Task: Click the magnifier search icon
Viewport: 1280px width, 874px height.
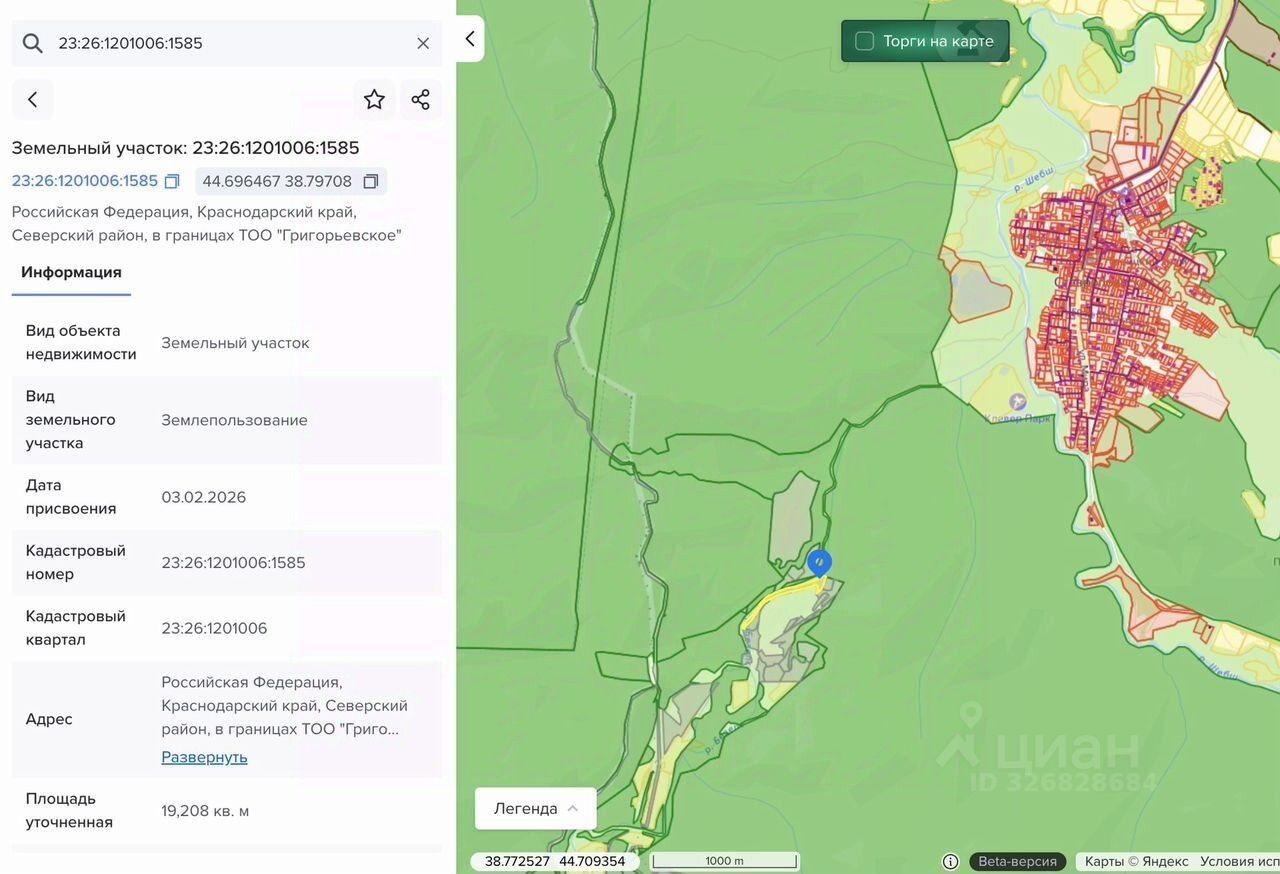Action: [33, 43]
